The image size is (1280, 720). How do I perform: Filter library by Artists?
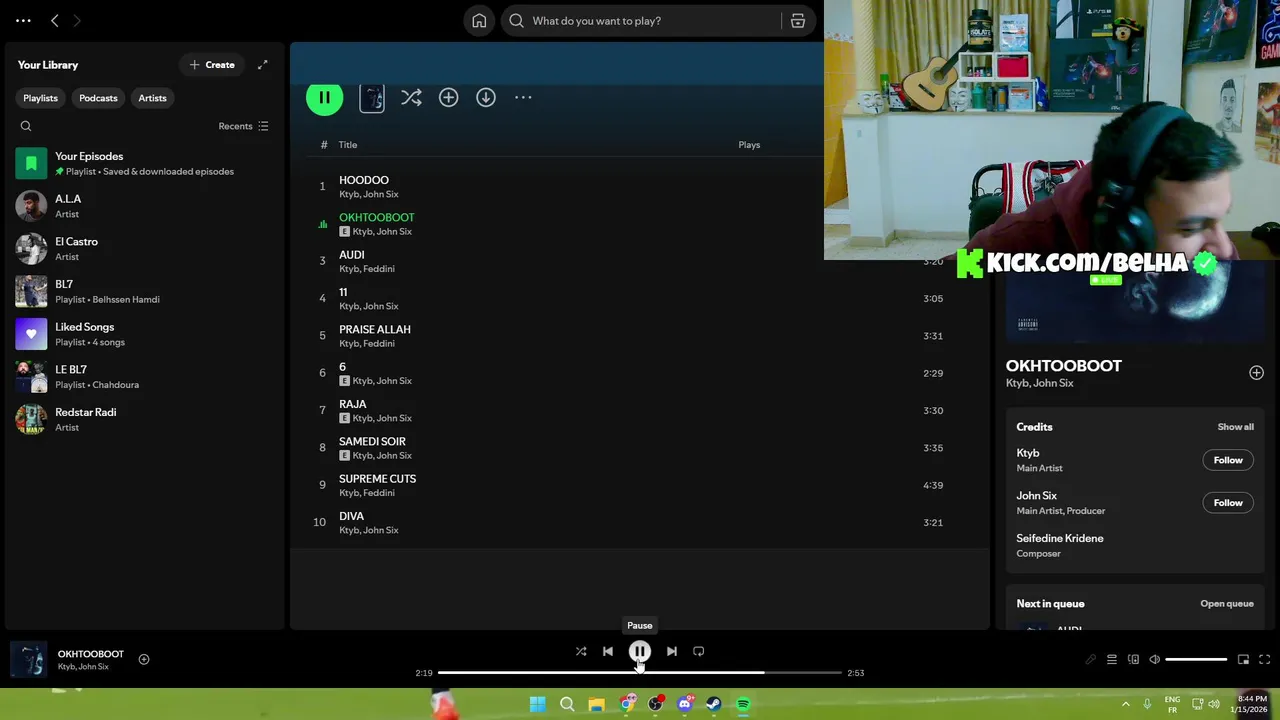(x=152, y=98)
